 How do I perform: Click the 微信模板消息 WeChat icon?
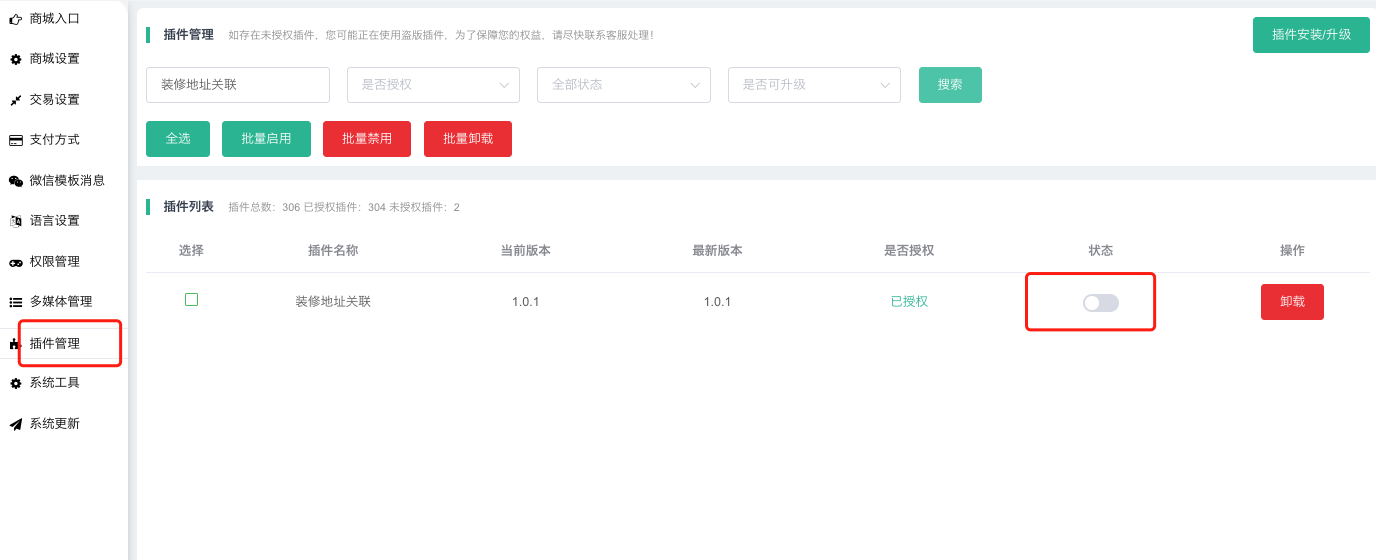[15, 181]
